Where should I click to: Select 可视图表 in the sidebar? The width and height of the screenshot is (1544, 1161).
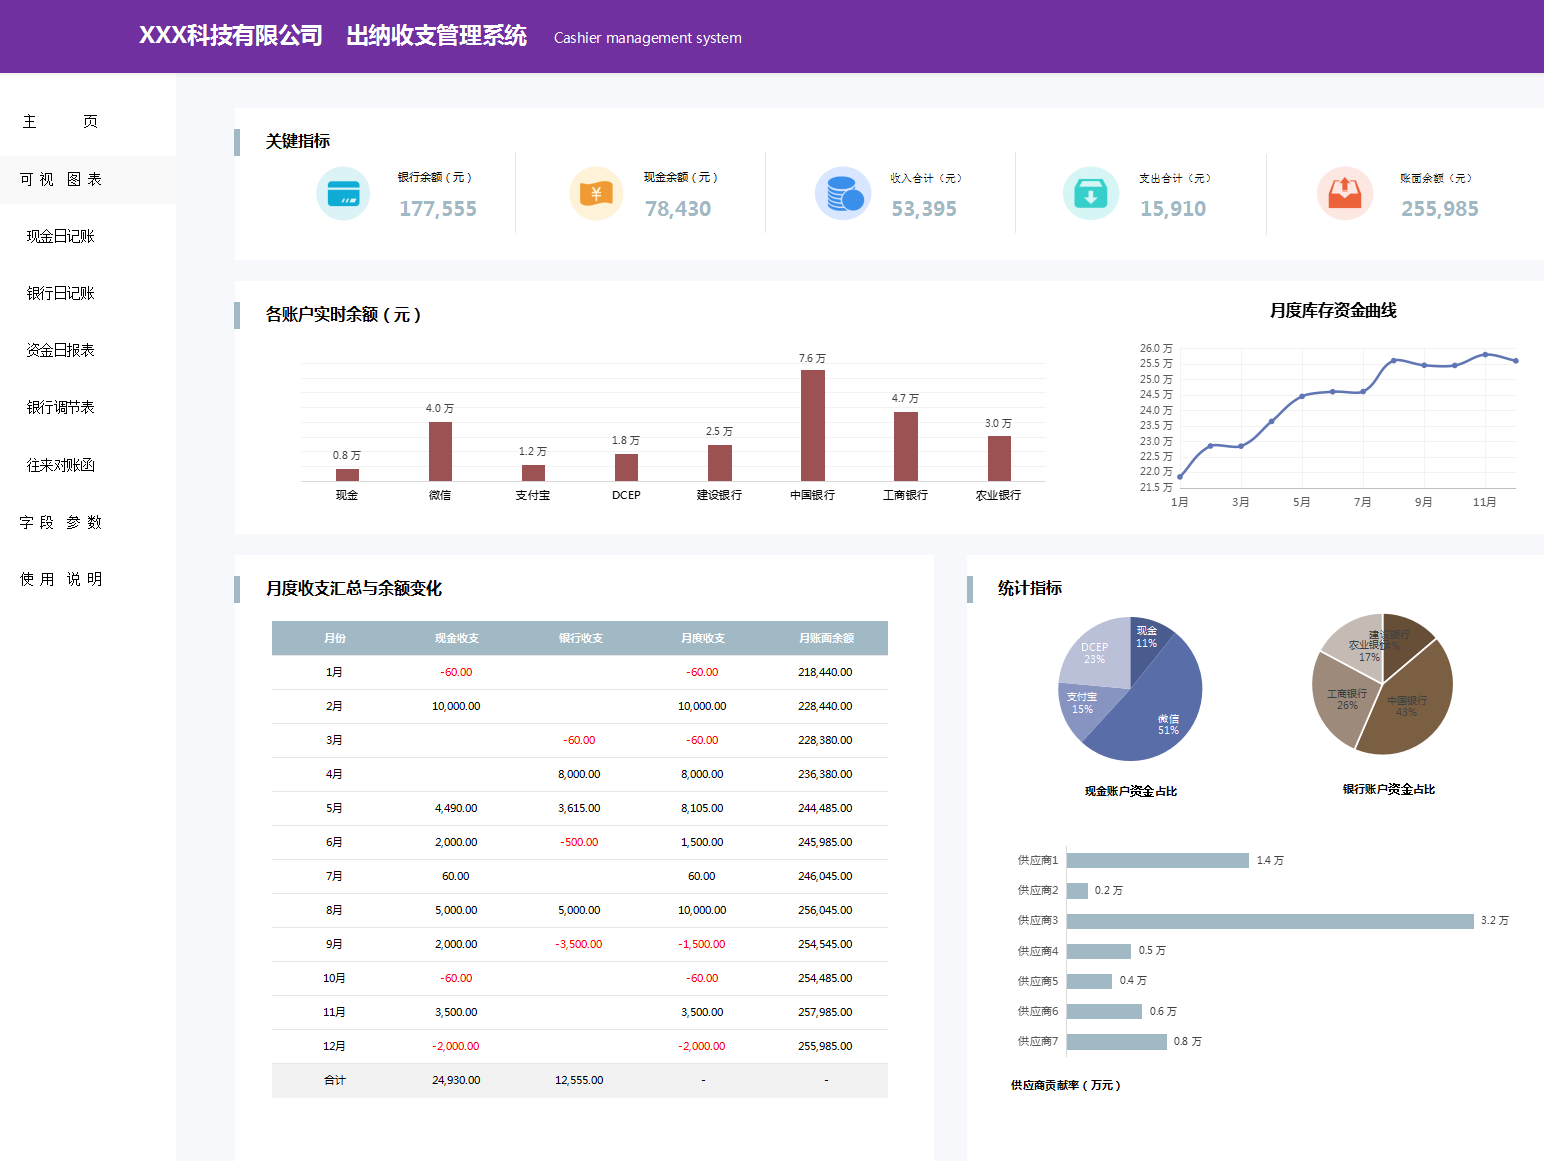point(60,178)
